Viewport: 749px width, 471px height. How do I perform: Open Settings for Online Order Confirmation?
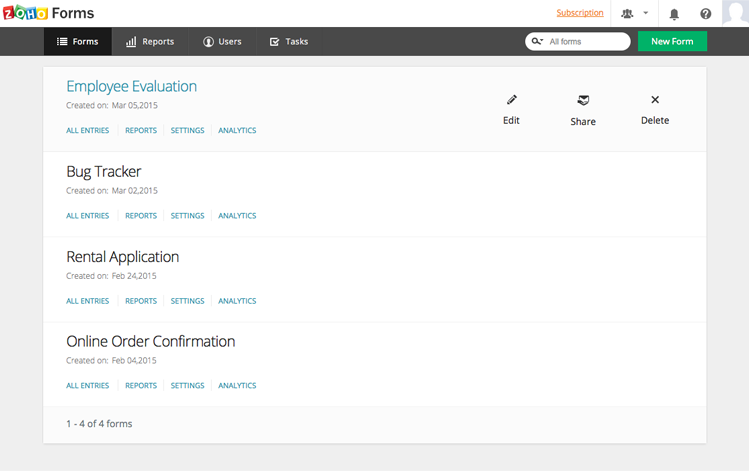[187, 385]
